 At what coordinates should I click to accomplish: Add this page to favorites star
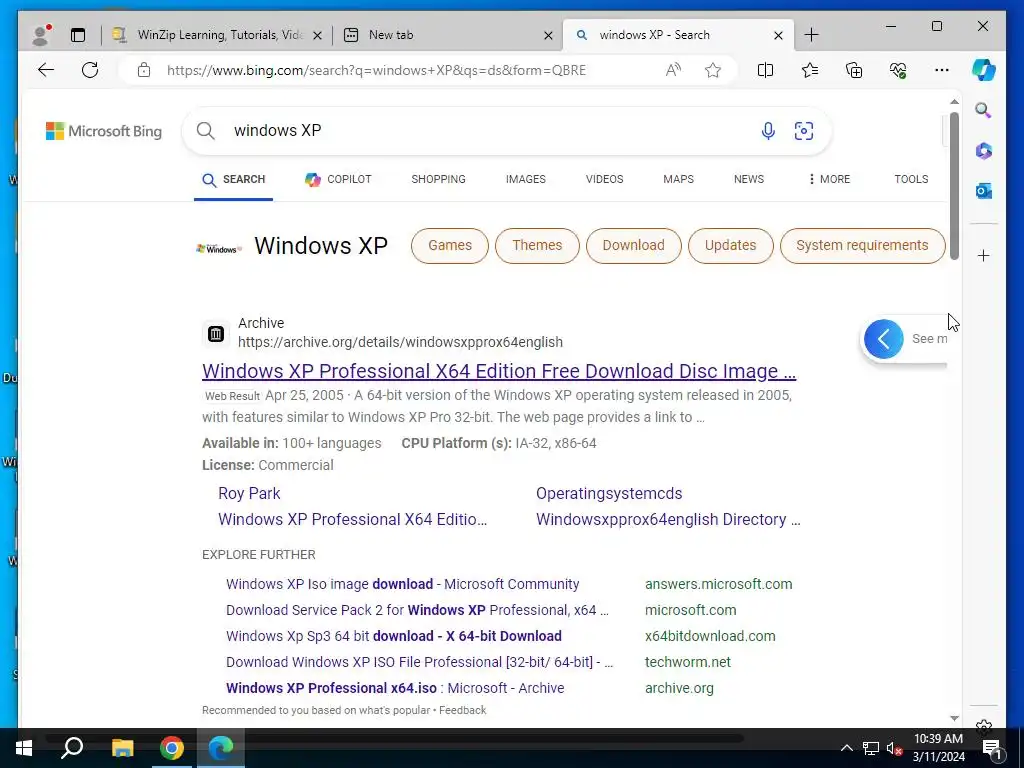click(712, 70)
